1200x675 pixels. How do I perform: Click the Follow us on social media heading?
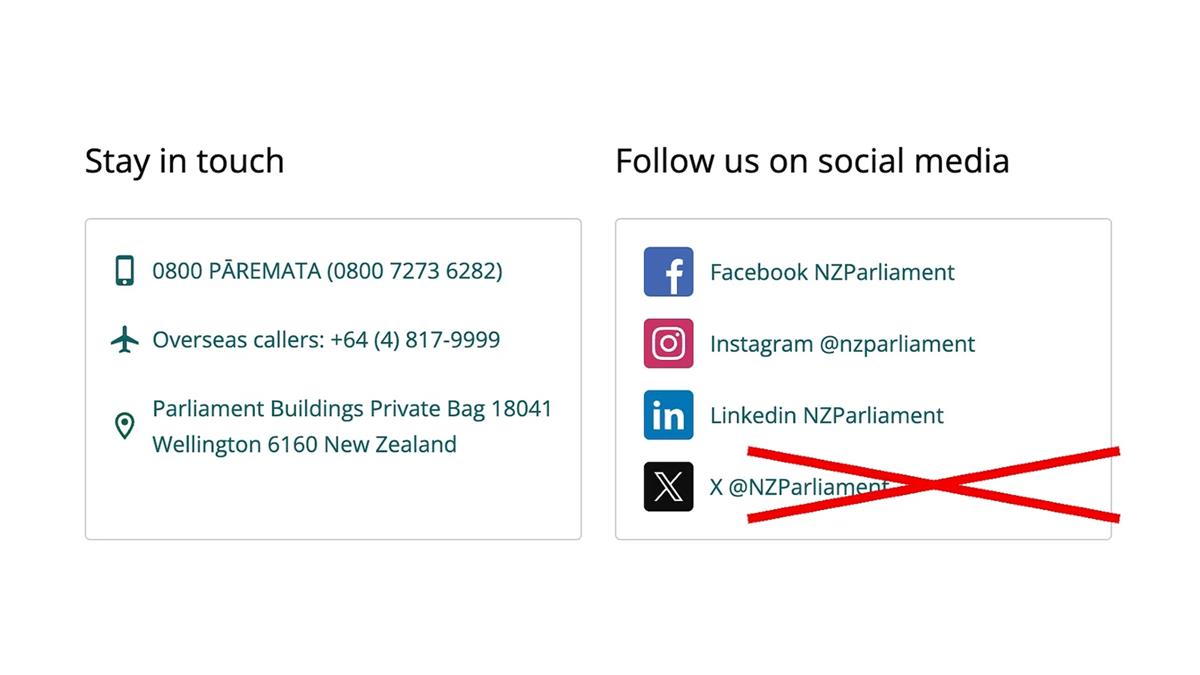click(812, 161)
